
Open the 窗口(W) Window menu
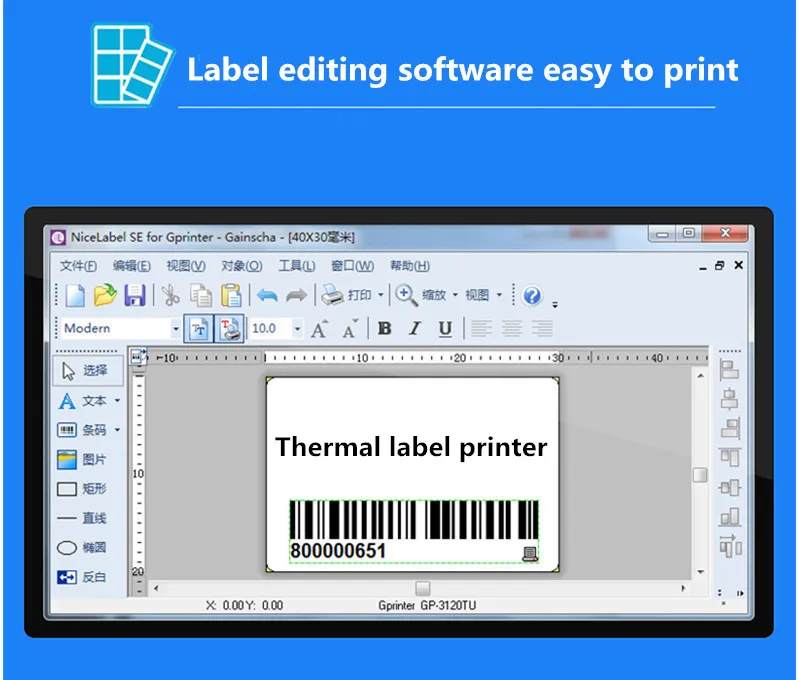[353, 266]
